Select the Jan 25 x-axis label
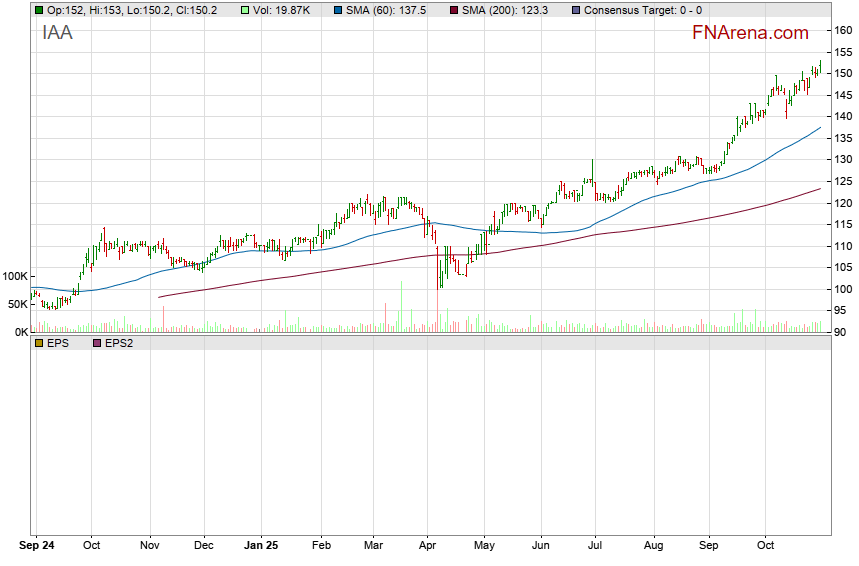859x566 pixels. coord(261,547)
